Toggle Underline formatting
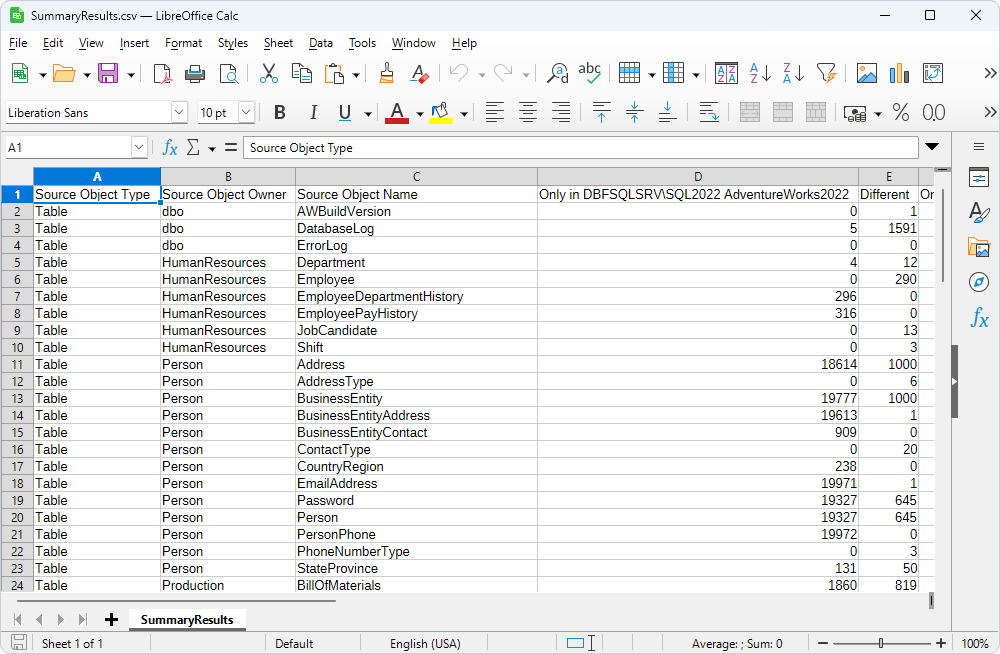The height and width of the screenshot is (654, 1000). 345,113
